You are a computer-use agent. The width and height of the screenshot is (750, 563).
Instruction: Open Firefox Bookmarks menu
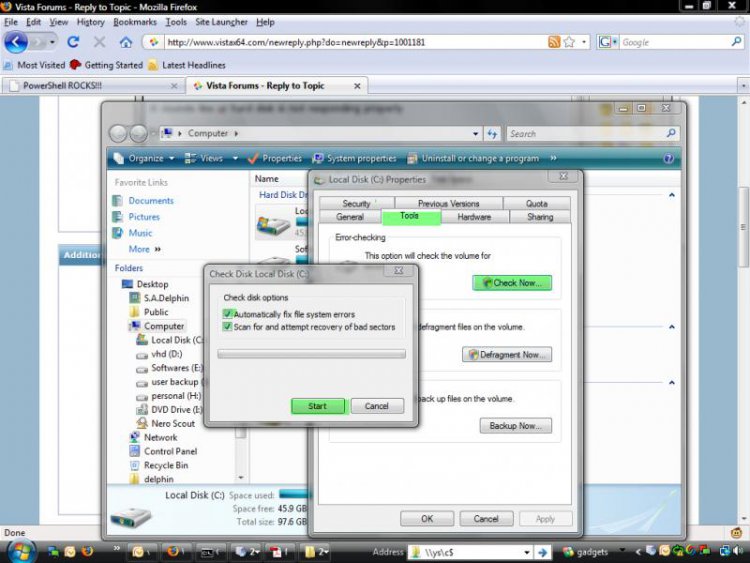click(x=135, y=22)
